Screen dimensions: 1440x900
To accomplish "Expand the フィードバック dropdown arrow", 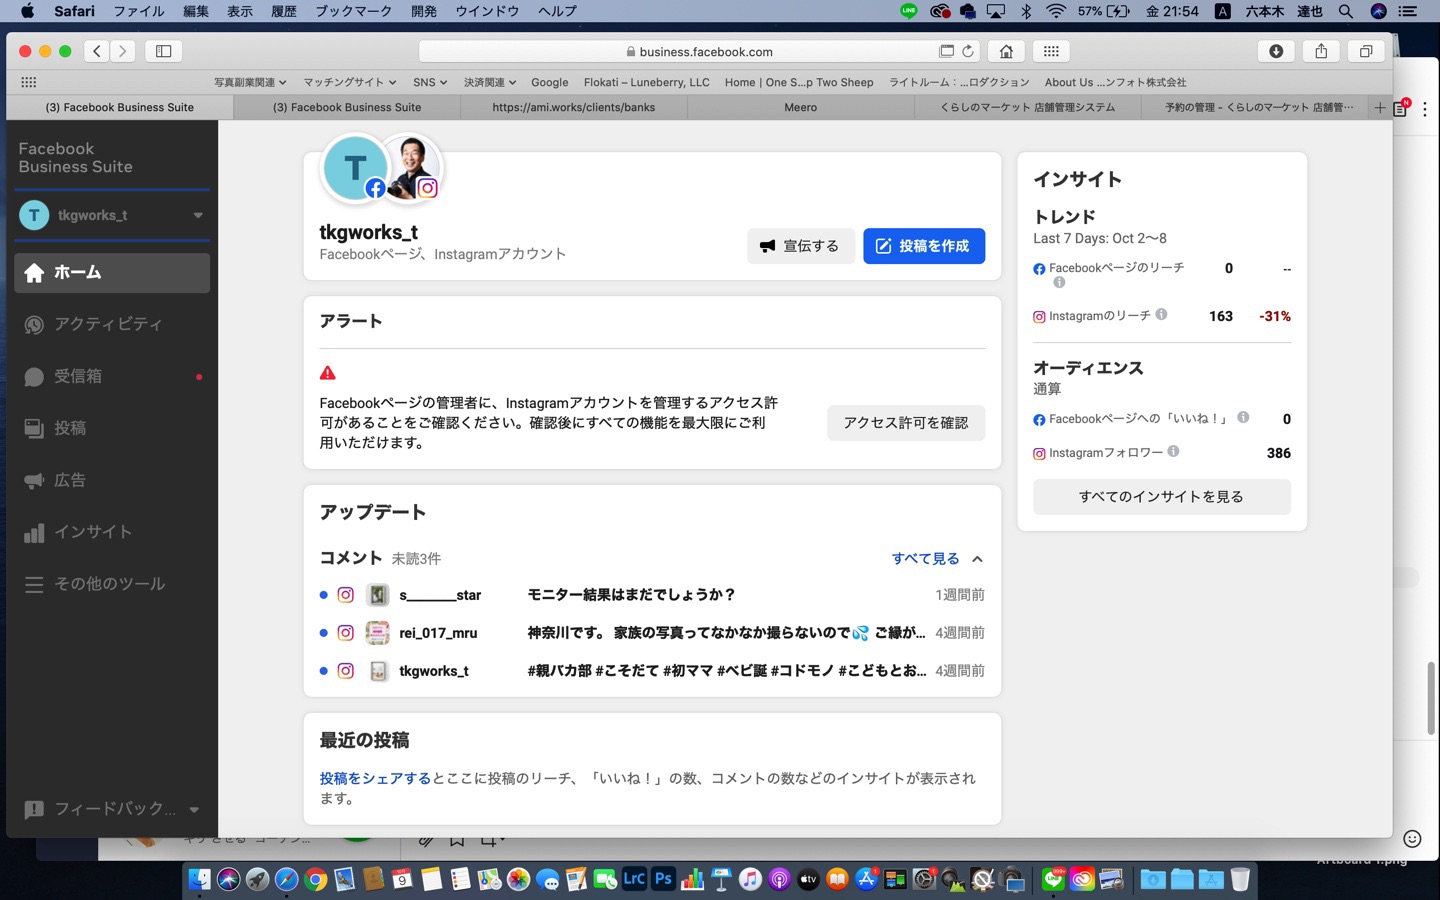I will pyautogui.click(x=194, y=810).
